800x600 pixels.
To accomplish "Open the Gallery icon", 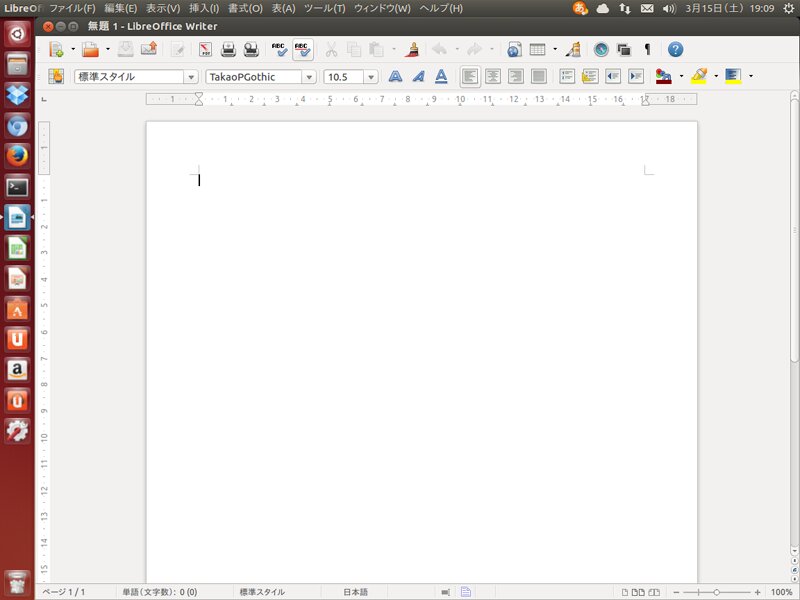I will point(624,49).
